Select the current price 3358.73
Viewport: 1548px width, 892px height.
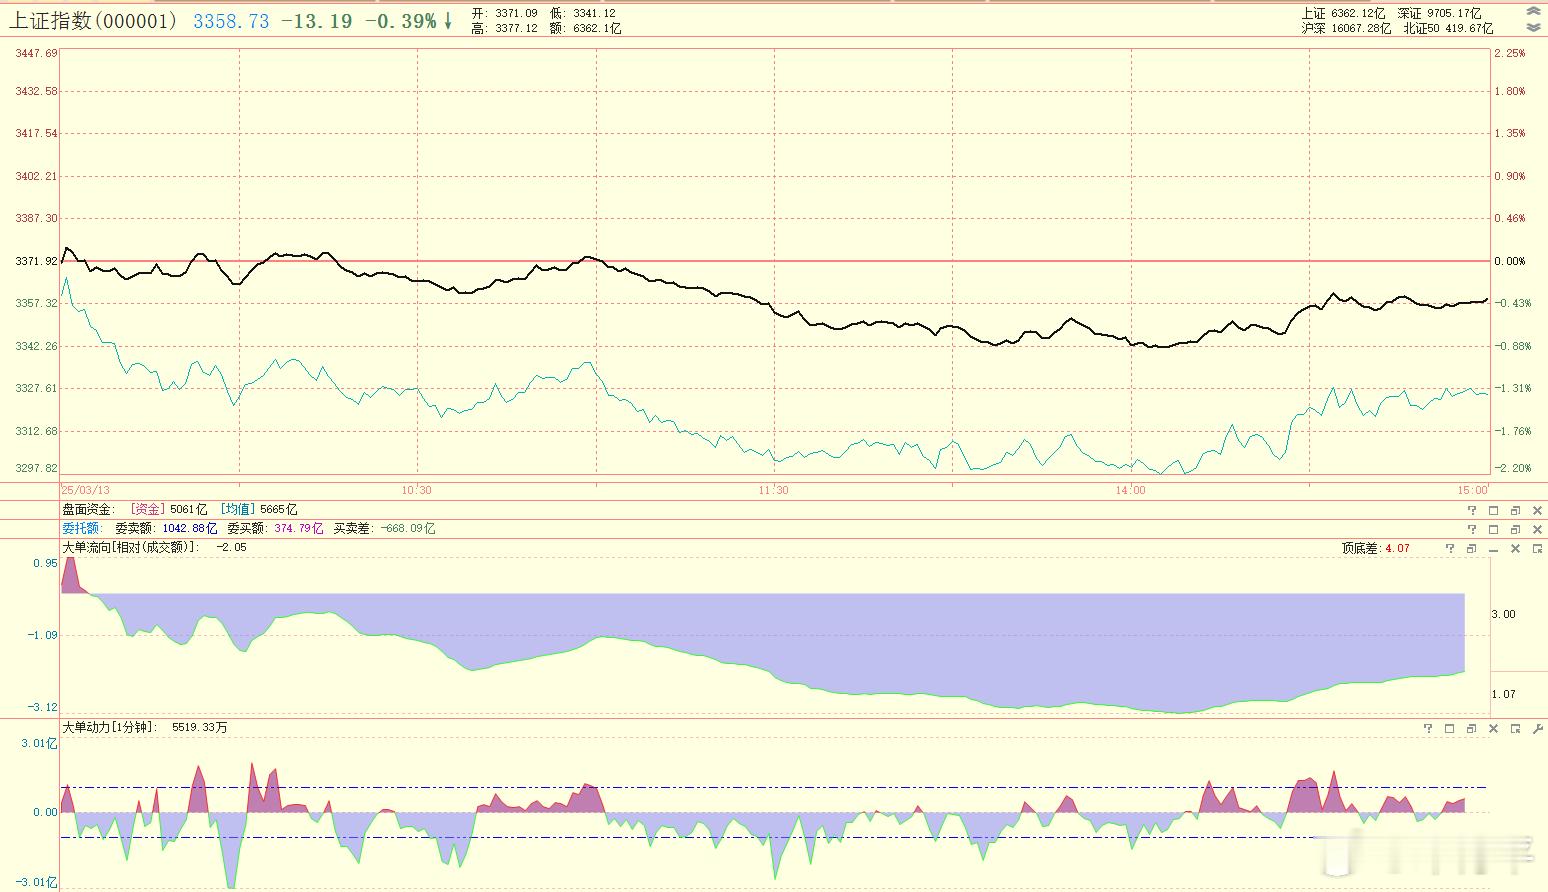[x=231, y=21]
